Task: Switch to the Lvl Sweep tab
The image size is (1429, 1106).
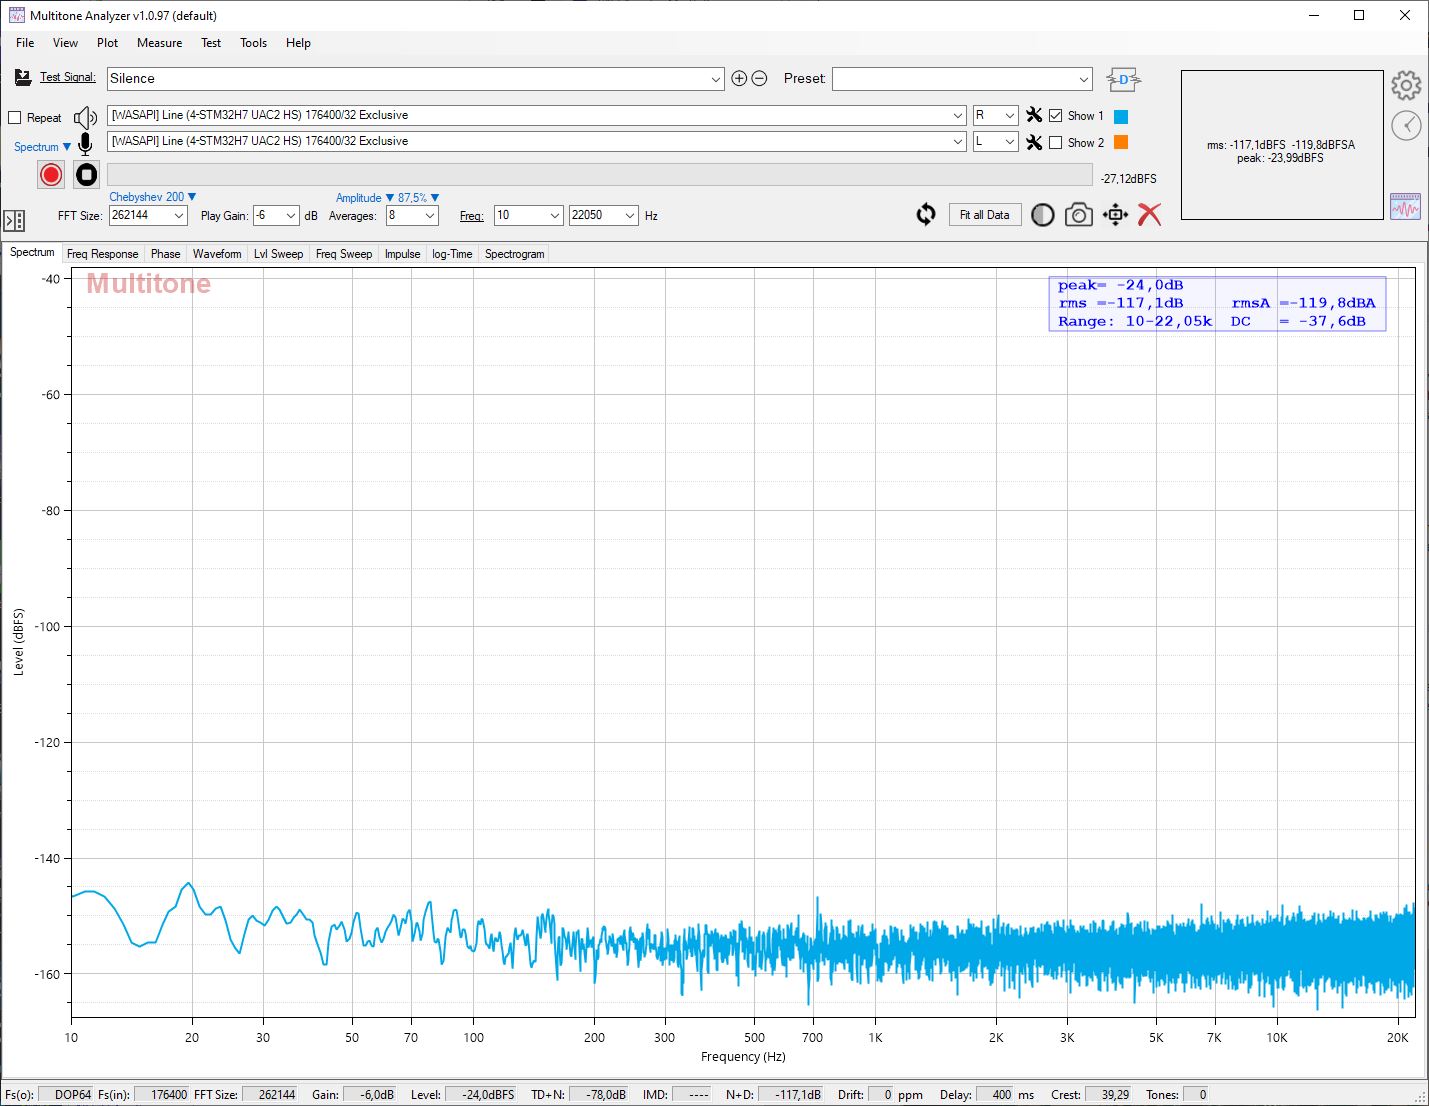Action: 278,254
